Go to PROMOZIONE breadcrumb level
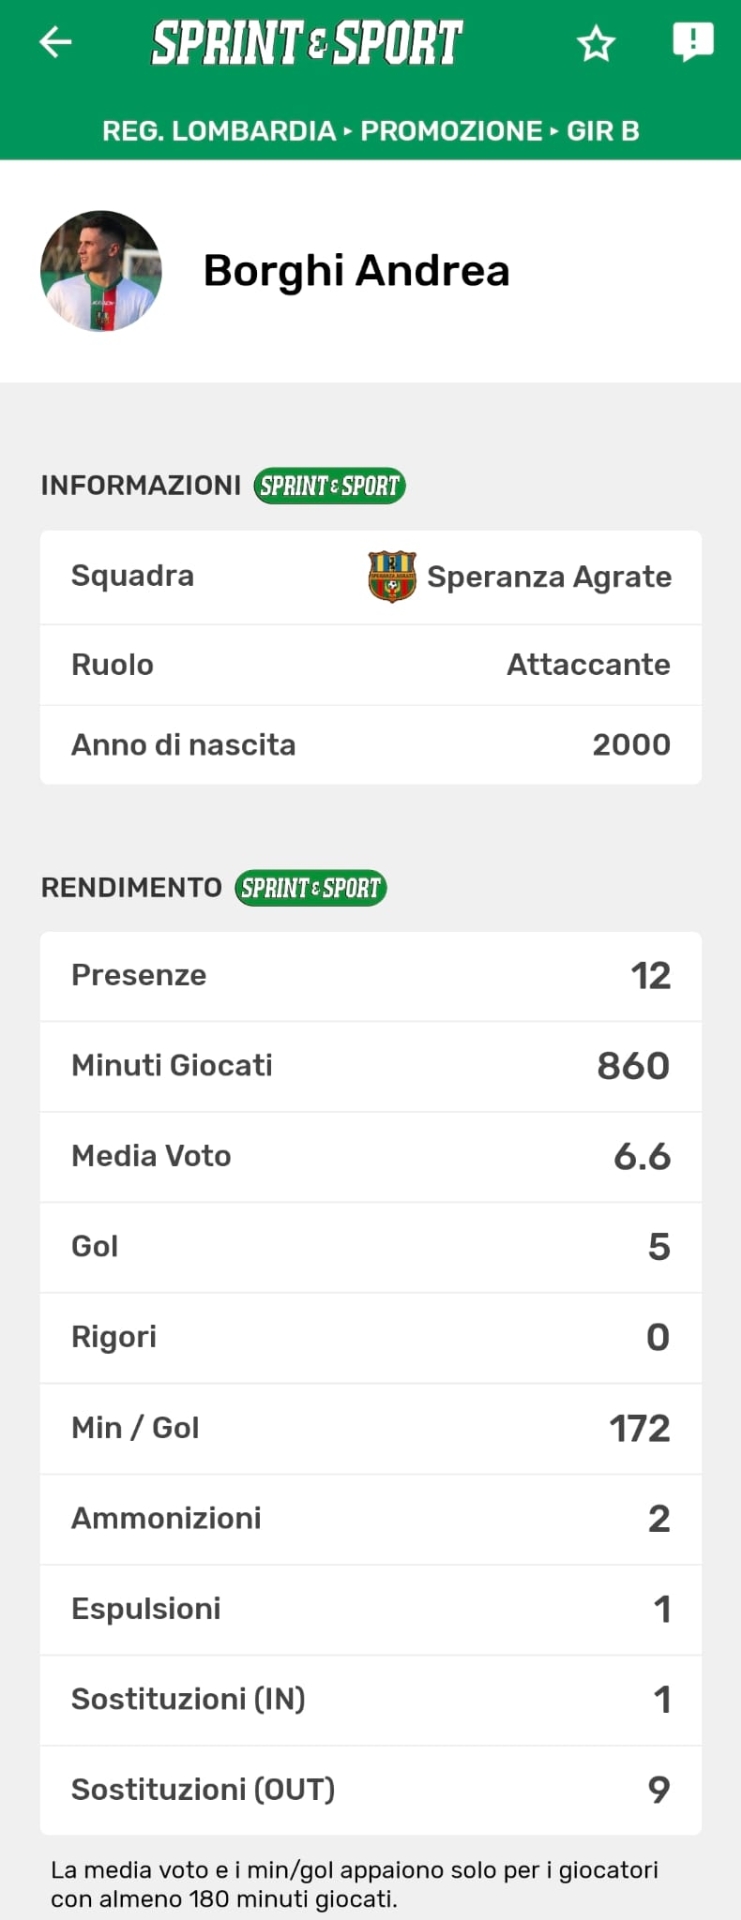This screenshot has height=1920, width=741. coord(451,131)
